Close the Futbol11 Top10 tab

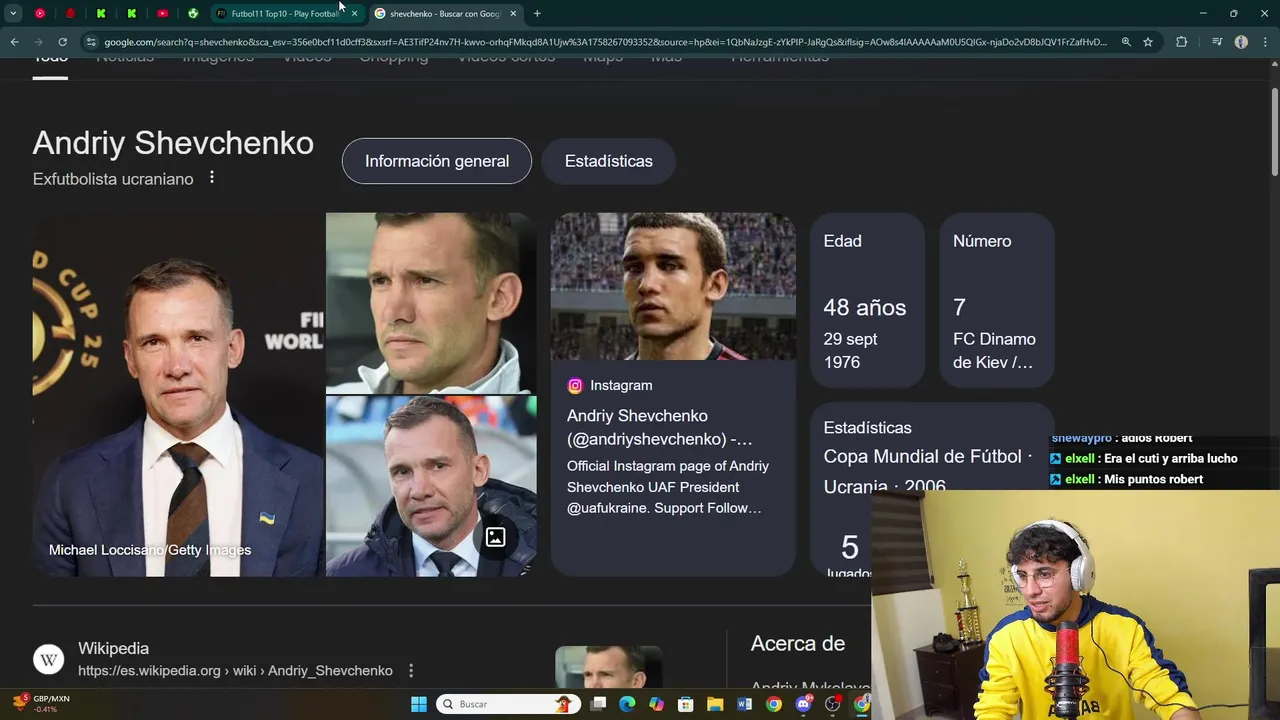[x=354, y=13]
